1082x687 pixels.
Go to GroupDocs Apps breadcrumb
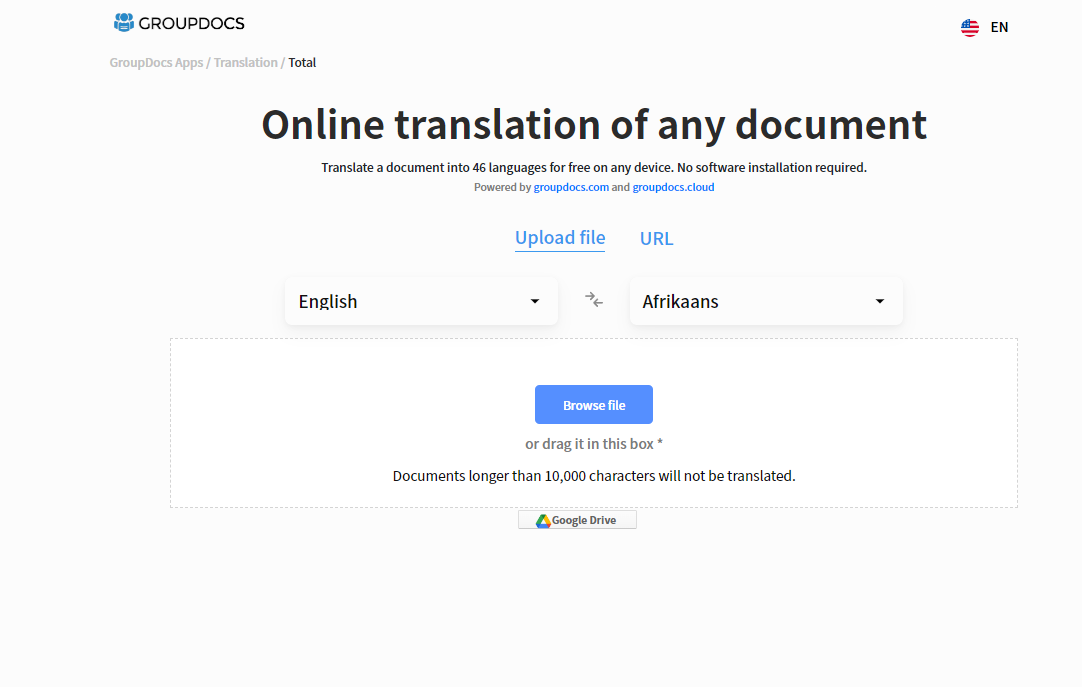coord(156,62)
